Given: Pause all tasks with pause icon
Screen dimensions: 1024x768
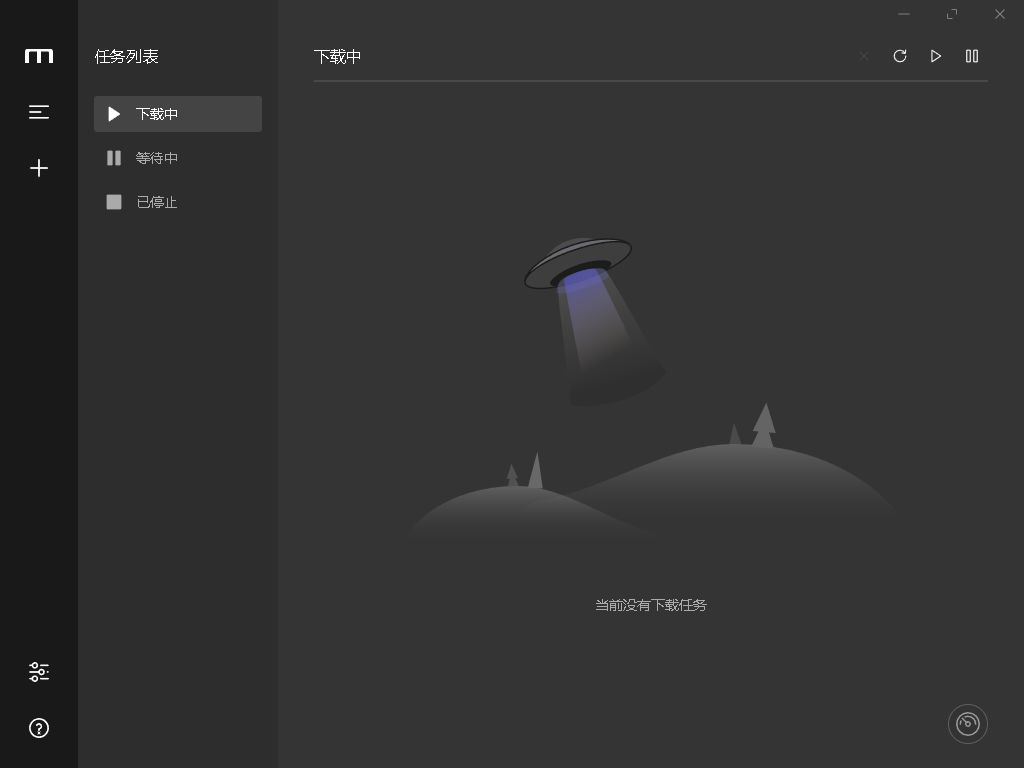Looking at the screenshot, I should (972, 56).
